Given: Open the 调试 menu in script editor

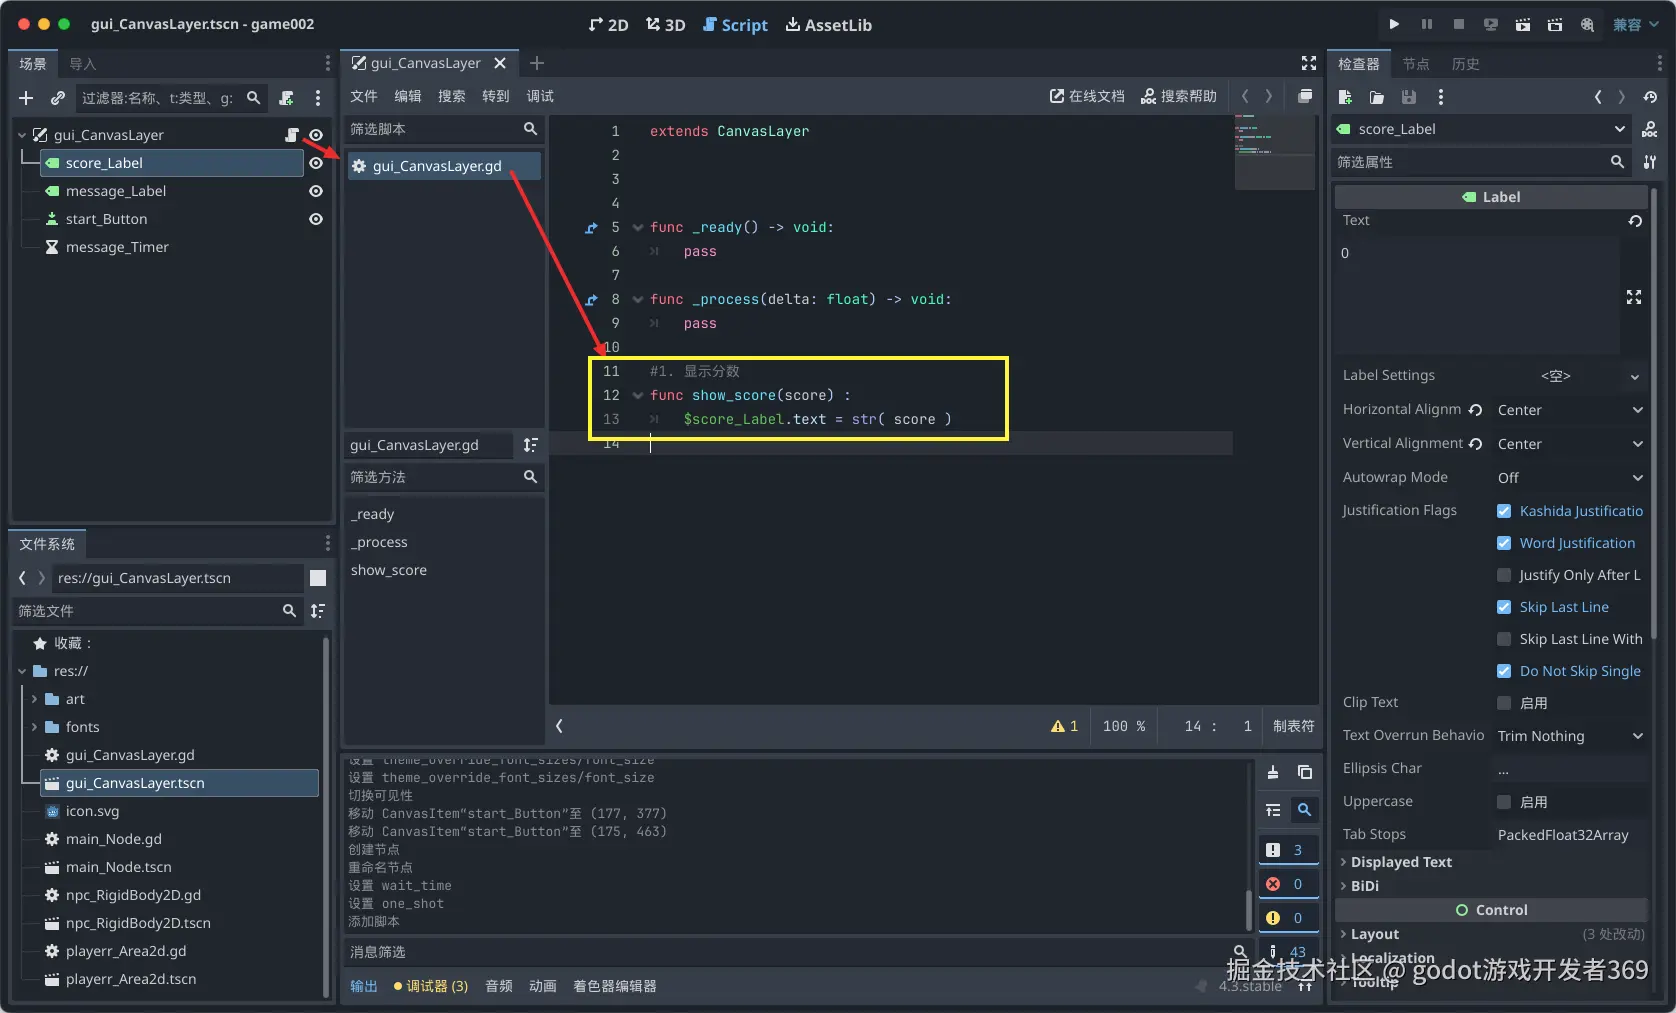Looking at the screenshot, I should tap(540, 96).
